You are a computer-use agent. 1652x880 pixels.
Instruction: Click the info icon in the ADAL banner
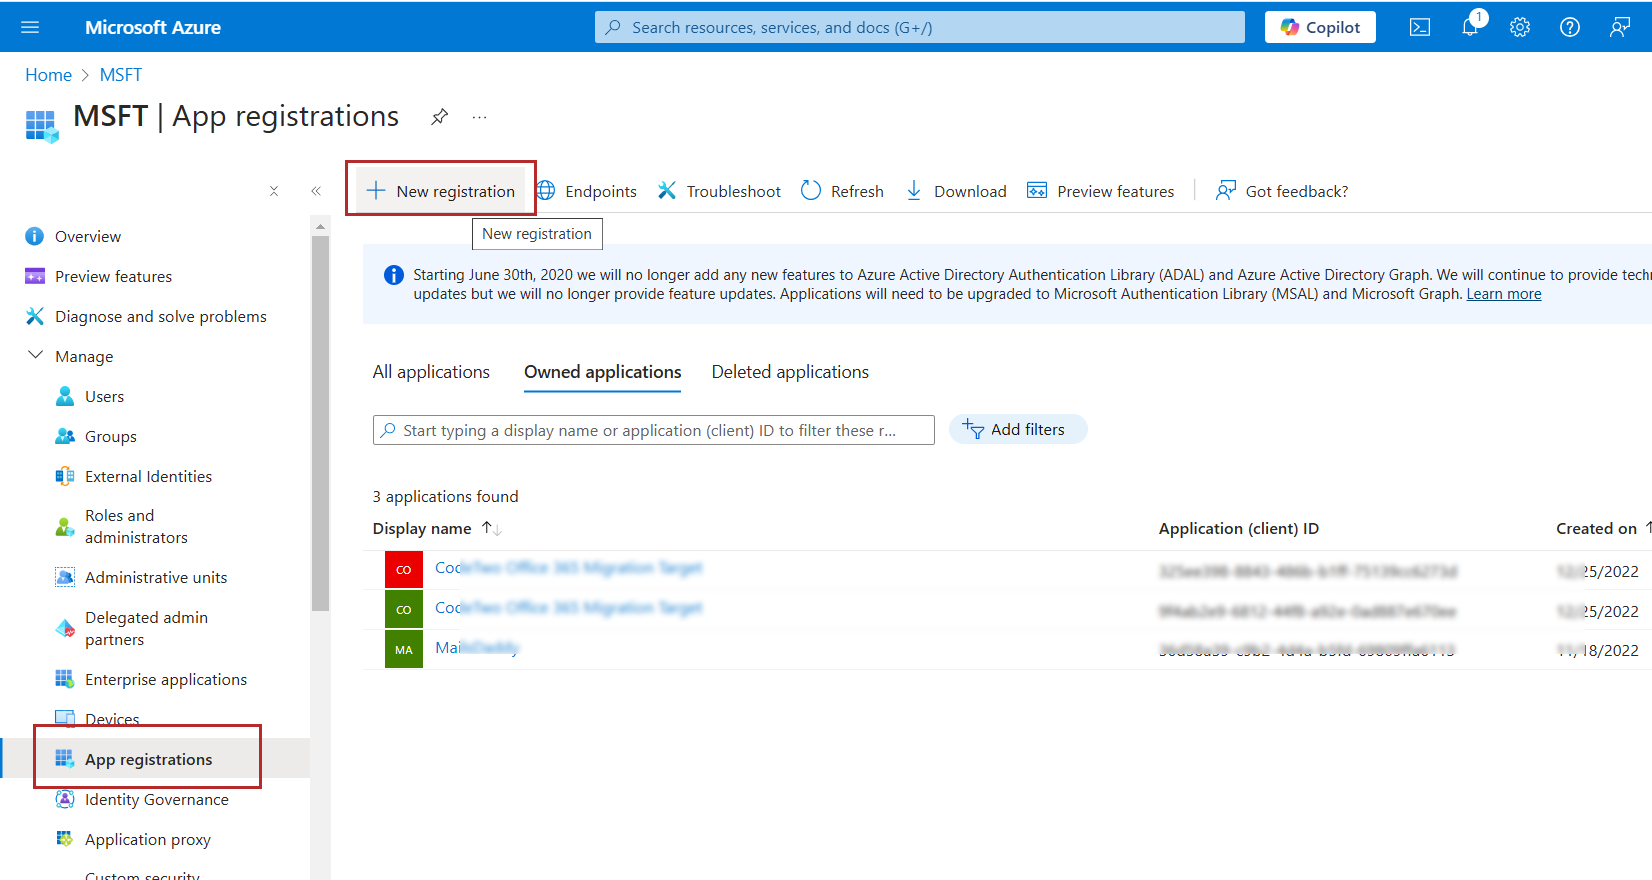(394, 275)
